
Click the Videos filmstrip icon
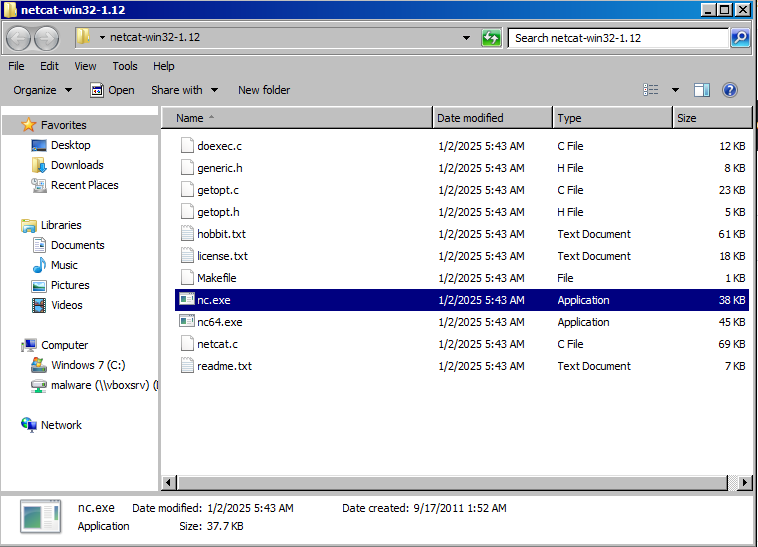[39, 305]
